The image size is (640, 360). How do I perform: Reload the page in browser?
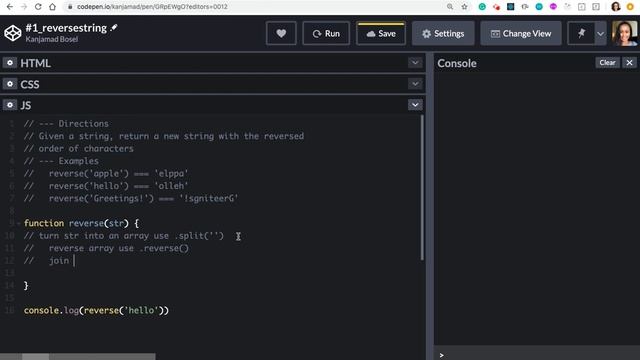[x=38, y=7]
